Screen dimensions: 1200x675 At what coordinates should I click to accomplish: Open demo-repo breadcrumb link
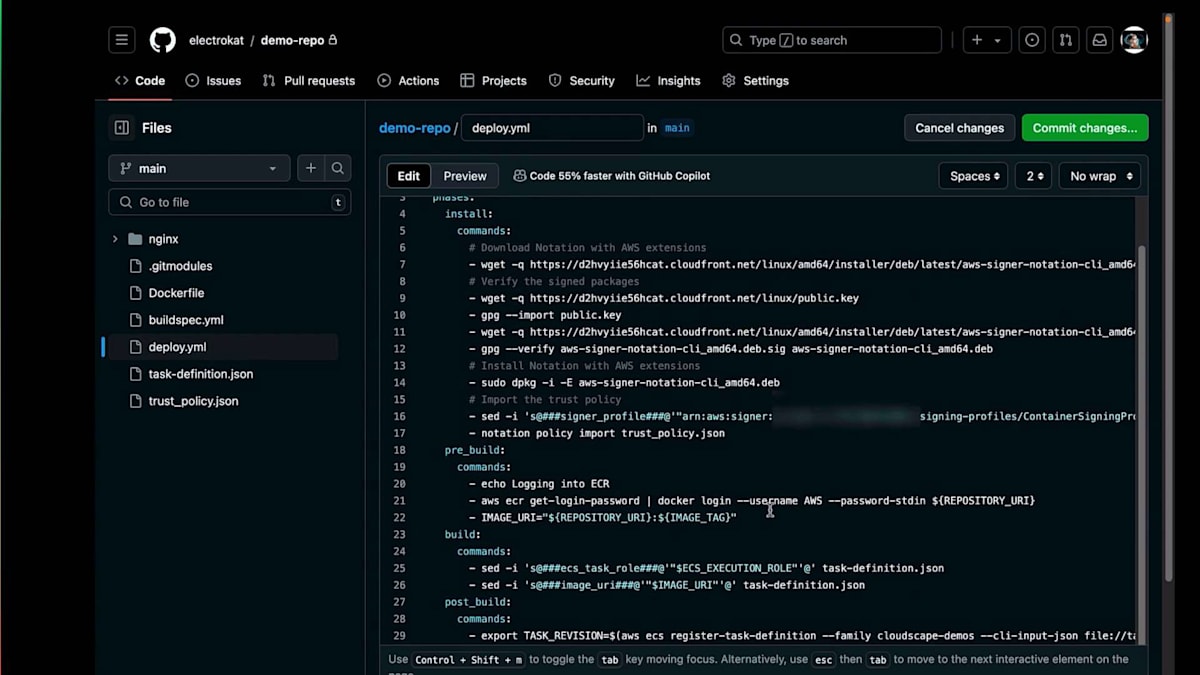coord(415,128)
